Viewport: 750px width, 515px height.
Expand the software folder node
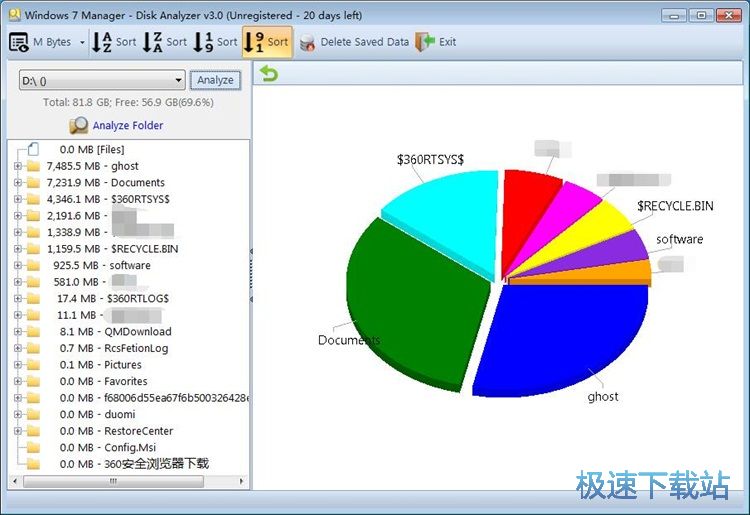click(18, 265)
